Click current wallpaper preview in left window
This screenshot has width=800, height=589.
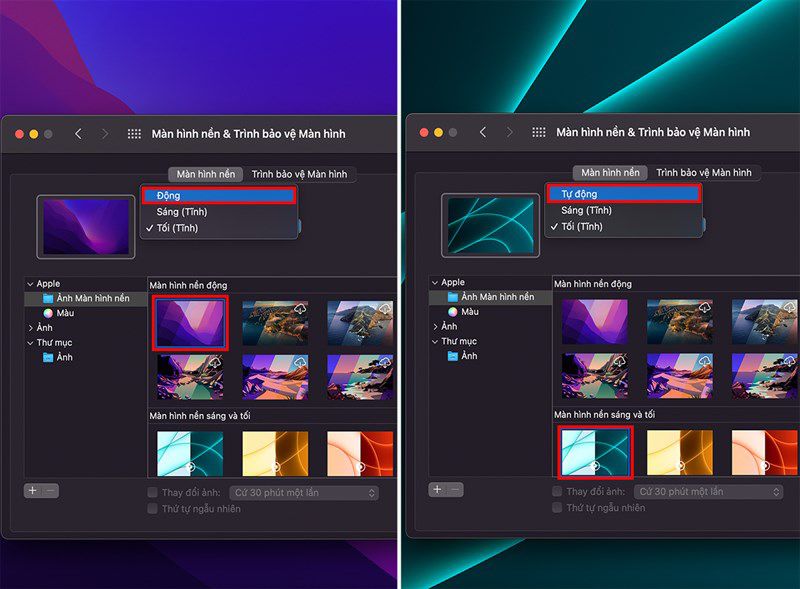coord(86,227)
